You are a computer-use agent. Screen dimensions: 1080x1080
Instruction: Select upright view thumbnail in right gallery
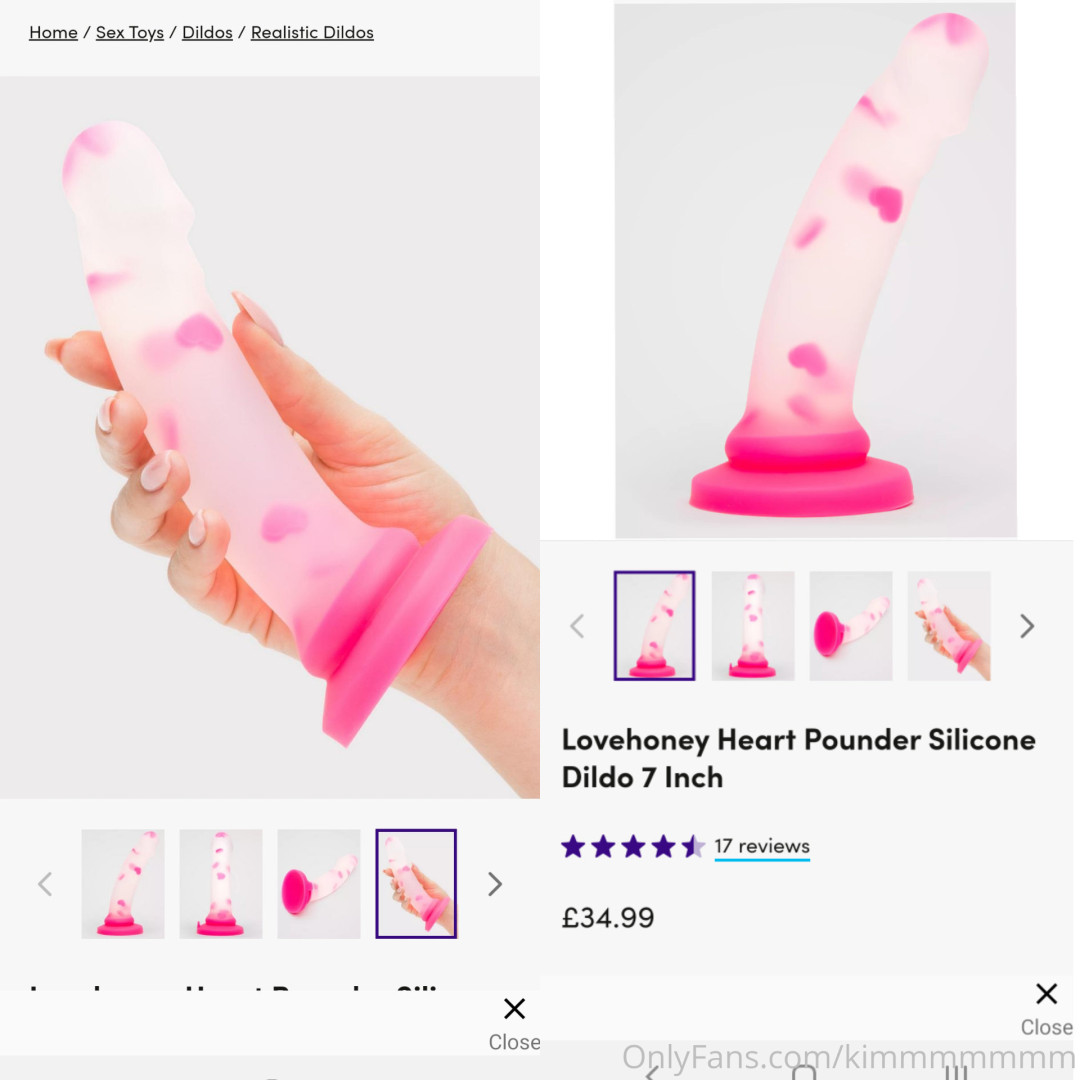coord(753,625)
